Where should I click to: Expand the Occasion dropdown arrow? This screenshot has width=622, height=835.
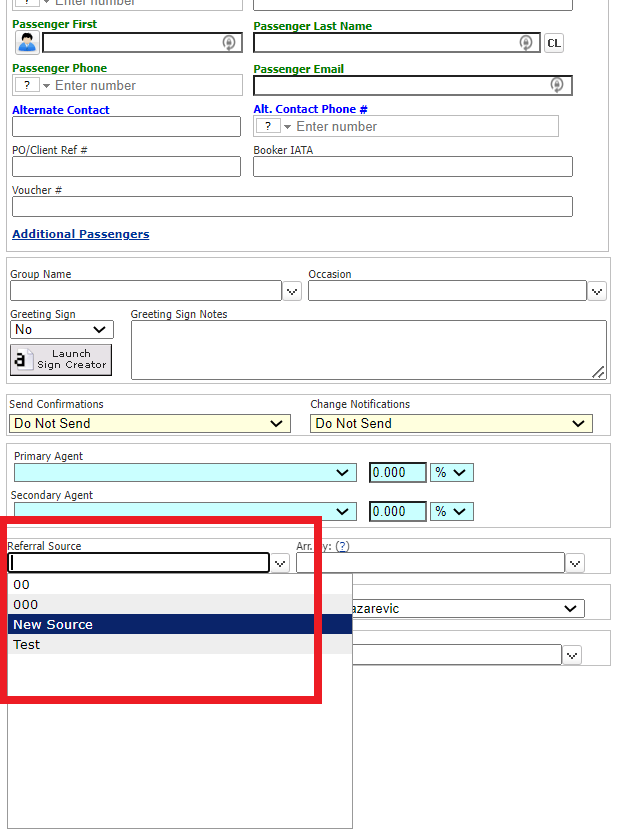coord(597,291)
